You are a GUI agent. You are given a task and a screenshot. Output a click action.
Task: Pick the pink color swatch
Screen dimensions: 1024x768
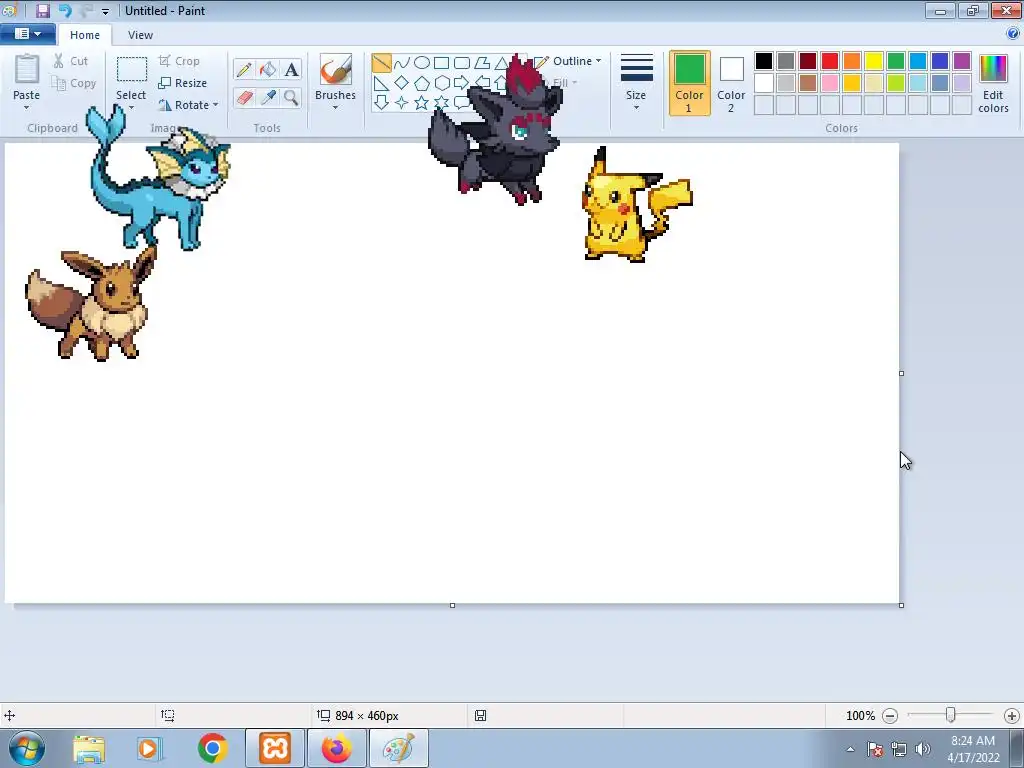point(829,83)
